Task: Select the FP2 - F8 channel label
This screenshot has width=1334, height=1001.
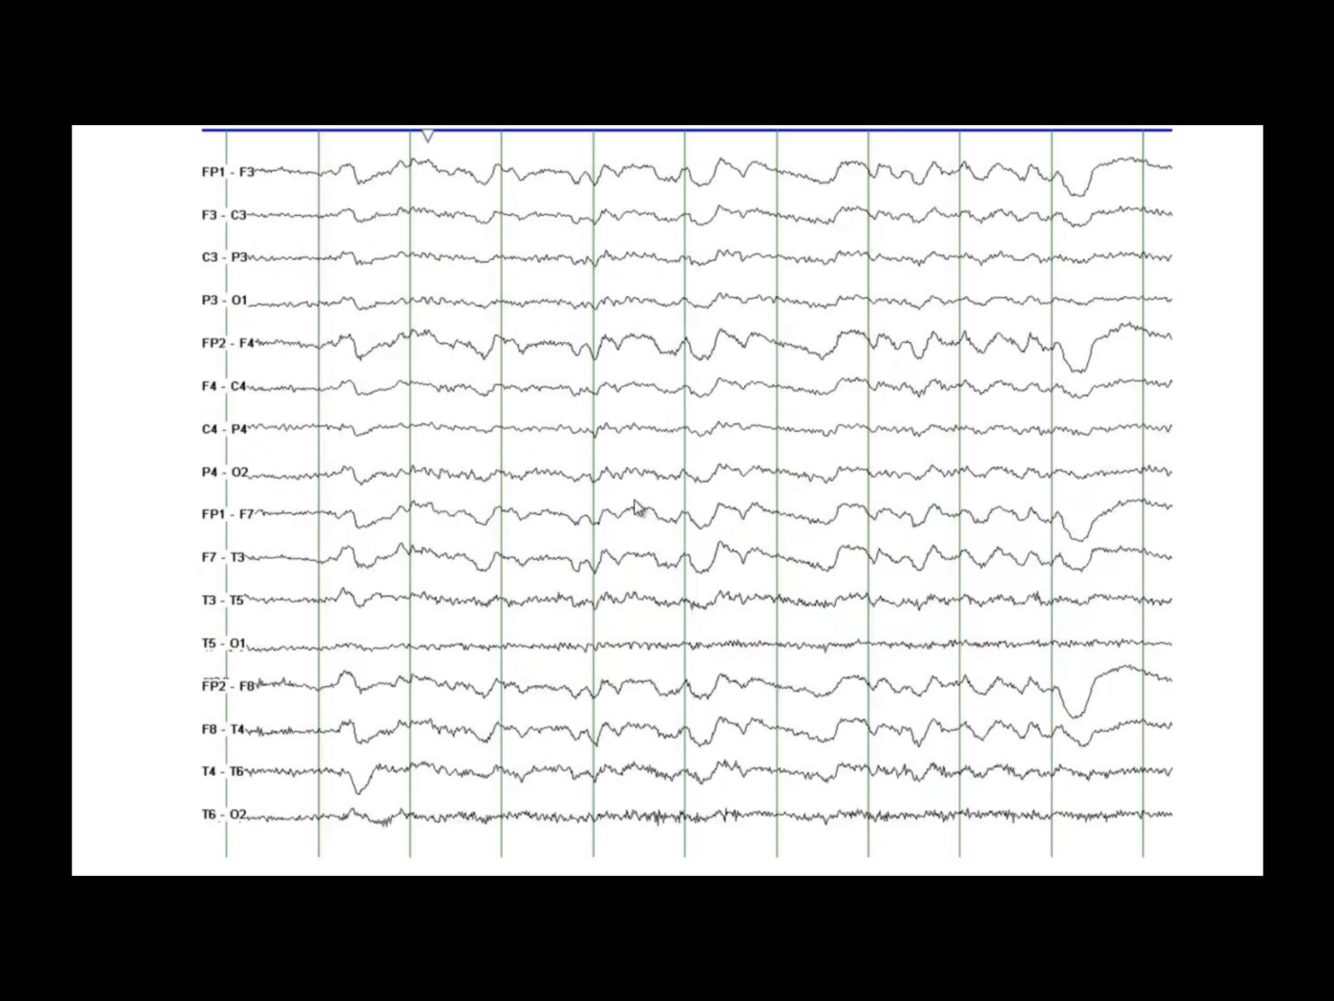Action: 228,686
